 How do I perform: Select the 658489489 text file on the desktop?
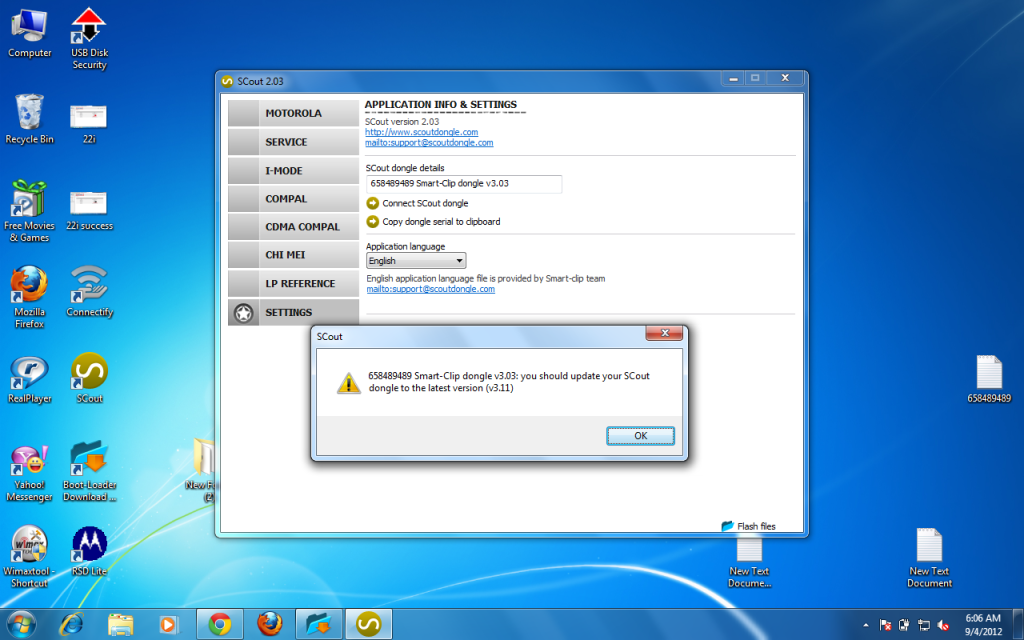[989, 379]
